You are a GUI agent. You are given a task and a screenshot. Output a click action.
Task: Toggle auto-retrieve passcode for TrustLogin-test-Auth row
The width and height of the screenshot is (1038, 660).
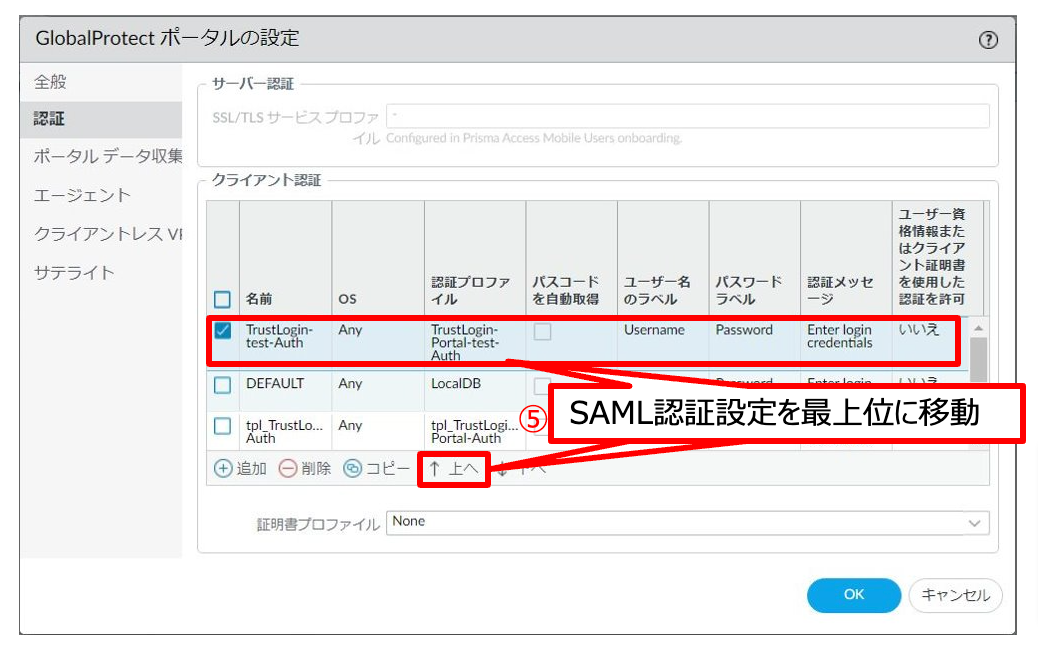pyautogui.click(x=542, y=332)
